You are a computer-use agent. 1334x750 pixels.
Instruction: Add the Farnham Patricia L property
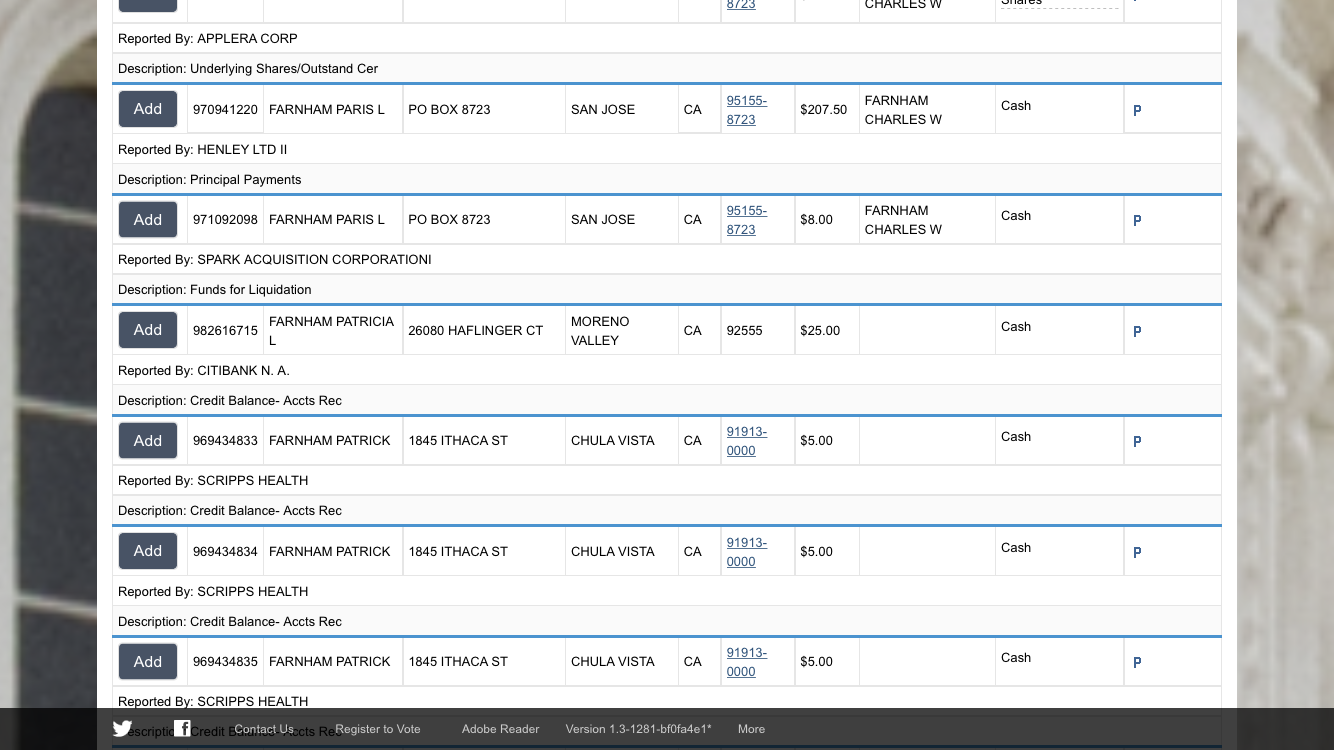[148, 330]
